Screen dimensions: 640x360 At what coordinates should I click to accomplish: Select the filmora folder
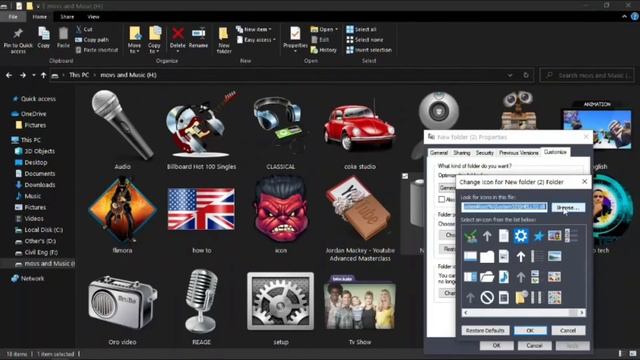pos(122,215)
